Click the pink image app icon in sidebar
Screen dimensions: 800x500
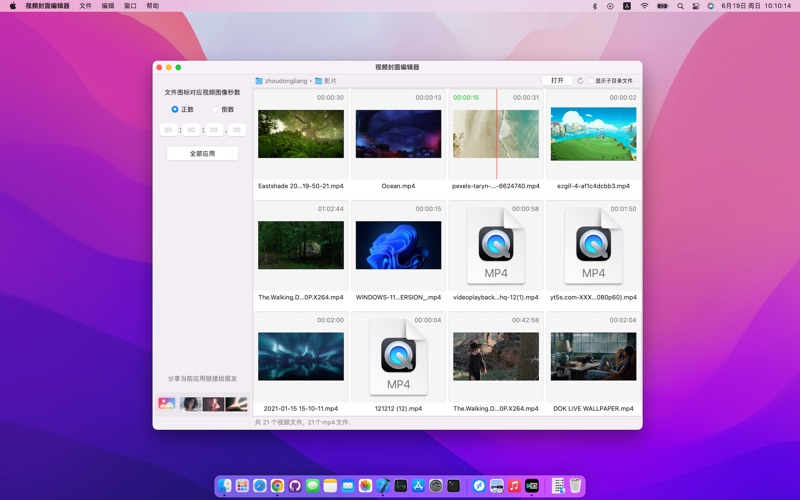(x=167, y=404)
